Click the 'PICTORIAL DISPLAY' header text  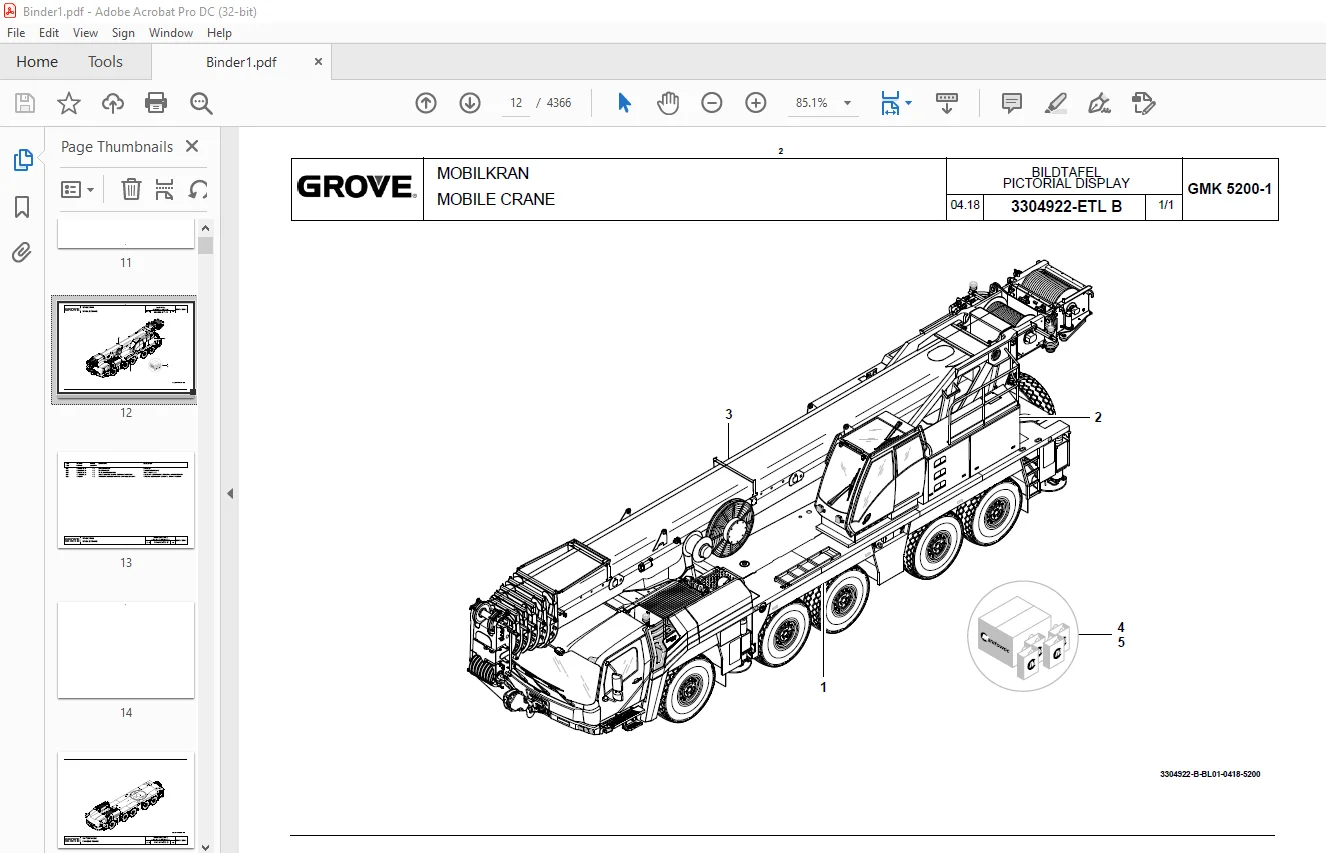[1066, 184]
